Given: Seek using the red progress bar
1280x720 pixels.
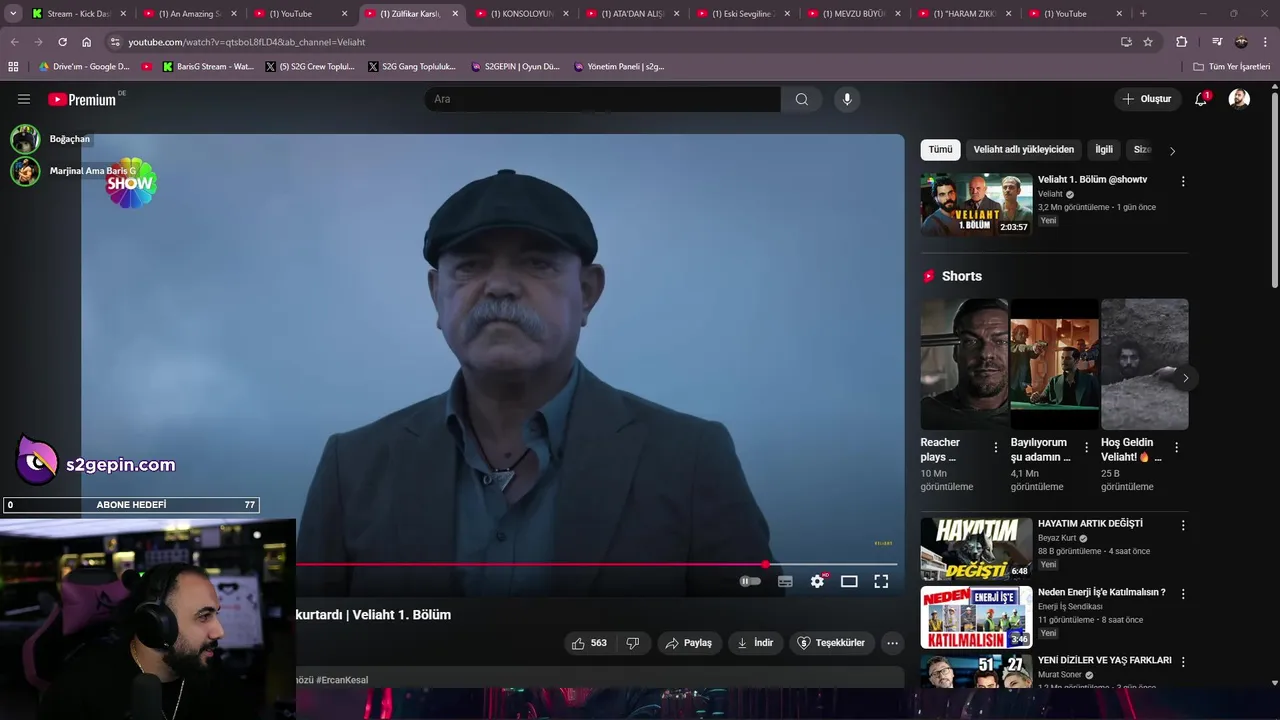Looking at the screenshot, I should click(596, 564).
